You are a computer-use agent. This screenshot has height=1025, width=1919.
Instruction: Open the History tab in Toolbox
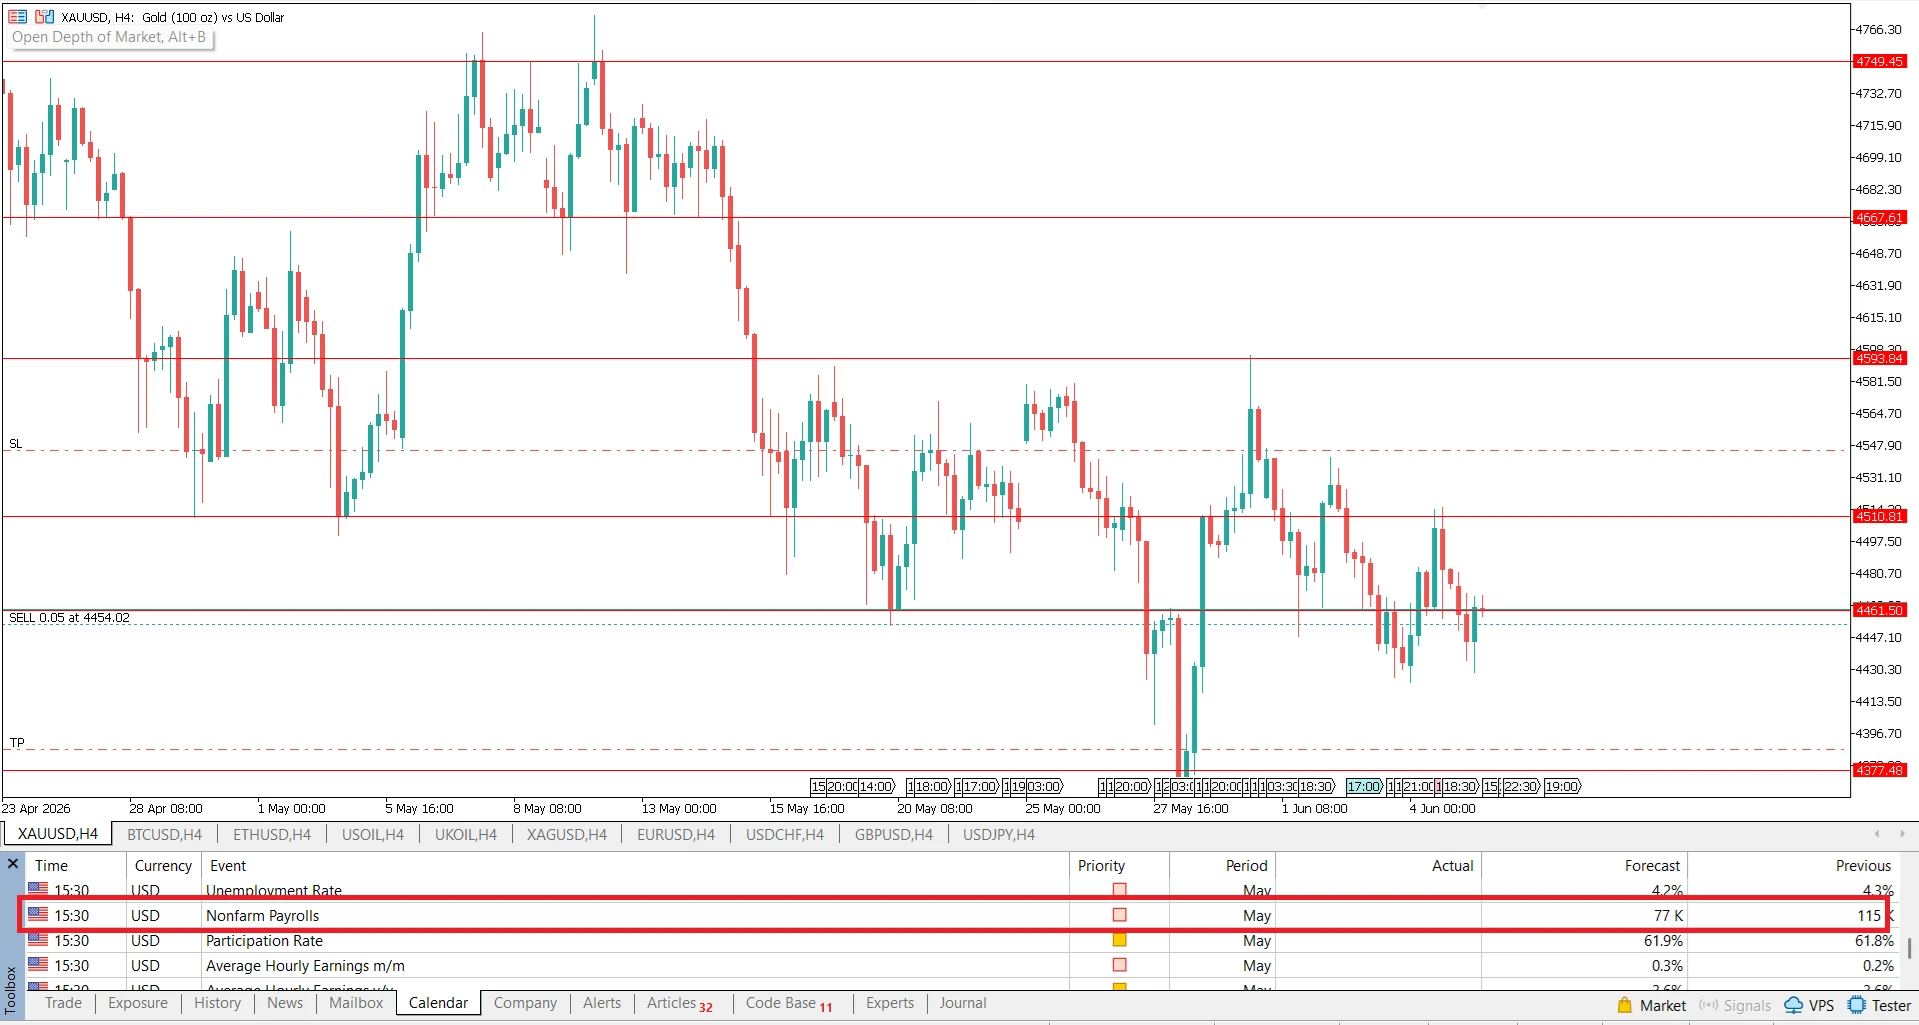point(217,1003)
